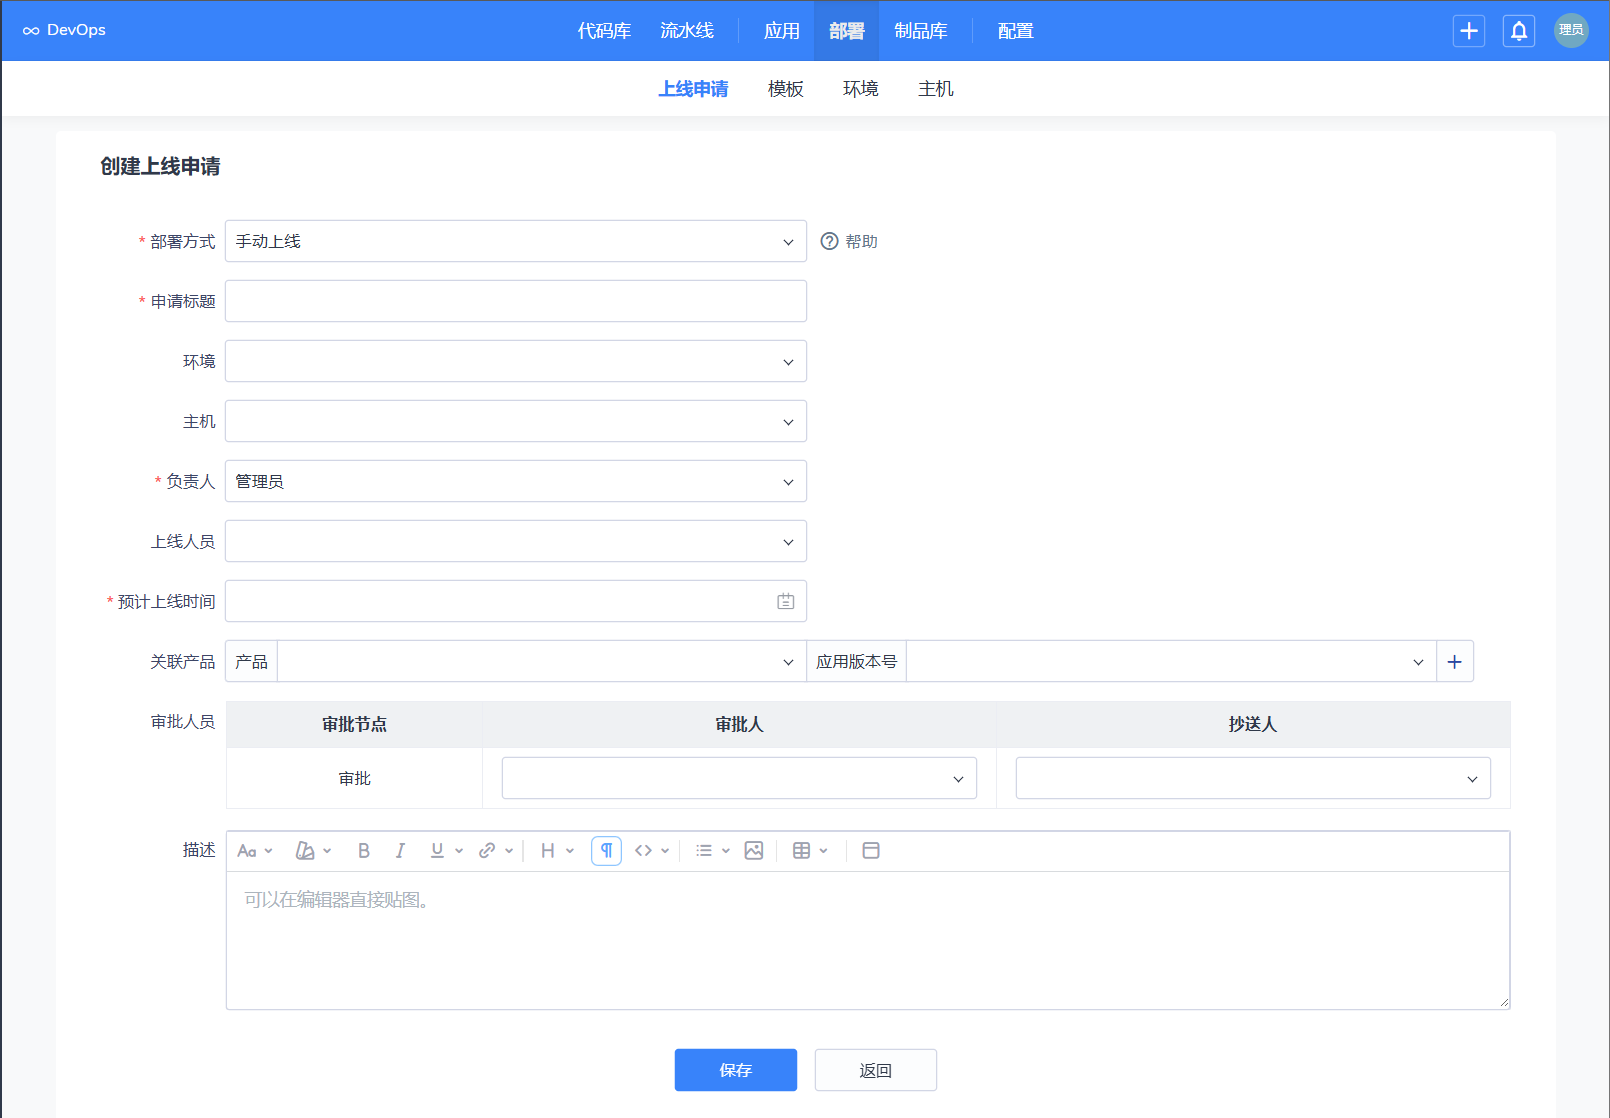Click the 审批节点 column header
The image size is (1610, 1118).
point(355,724)
